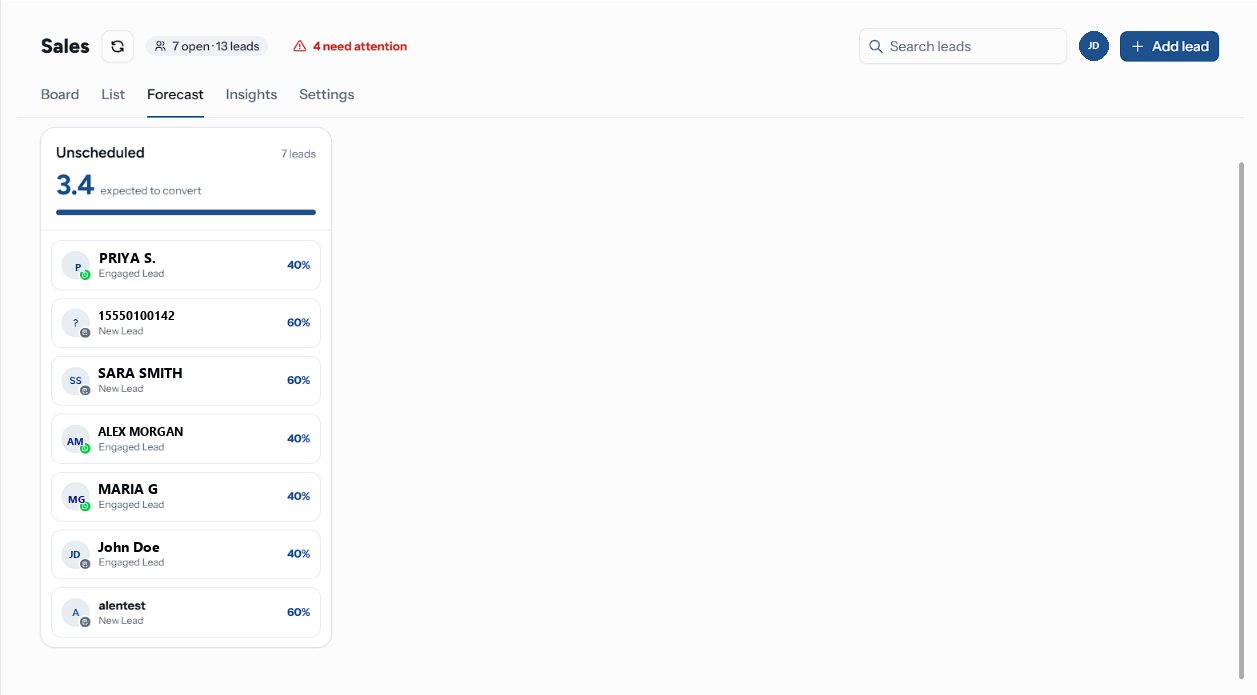Click the people icon in the leads badge
Screen dimensions: 1257x695
coord(160,46)
